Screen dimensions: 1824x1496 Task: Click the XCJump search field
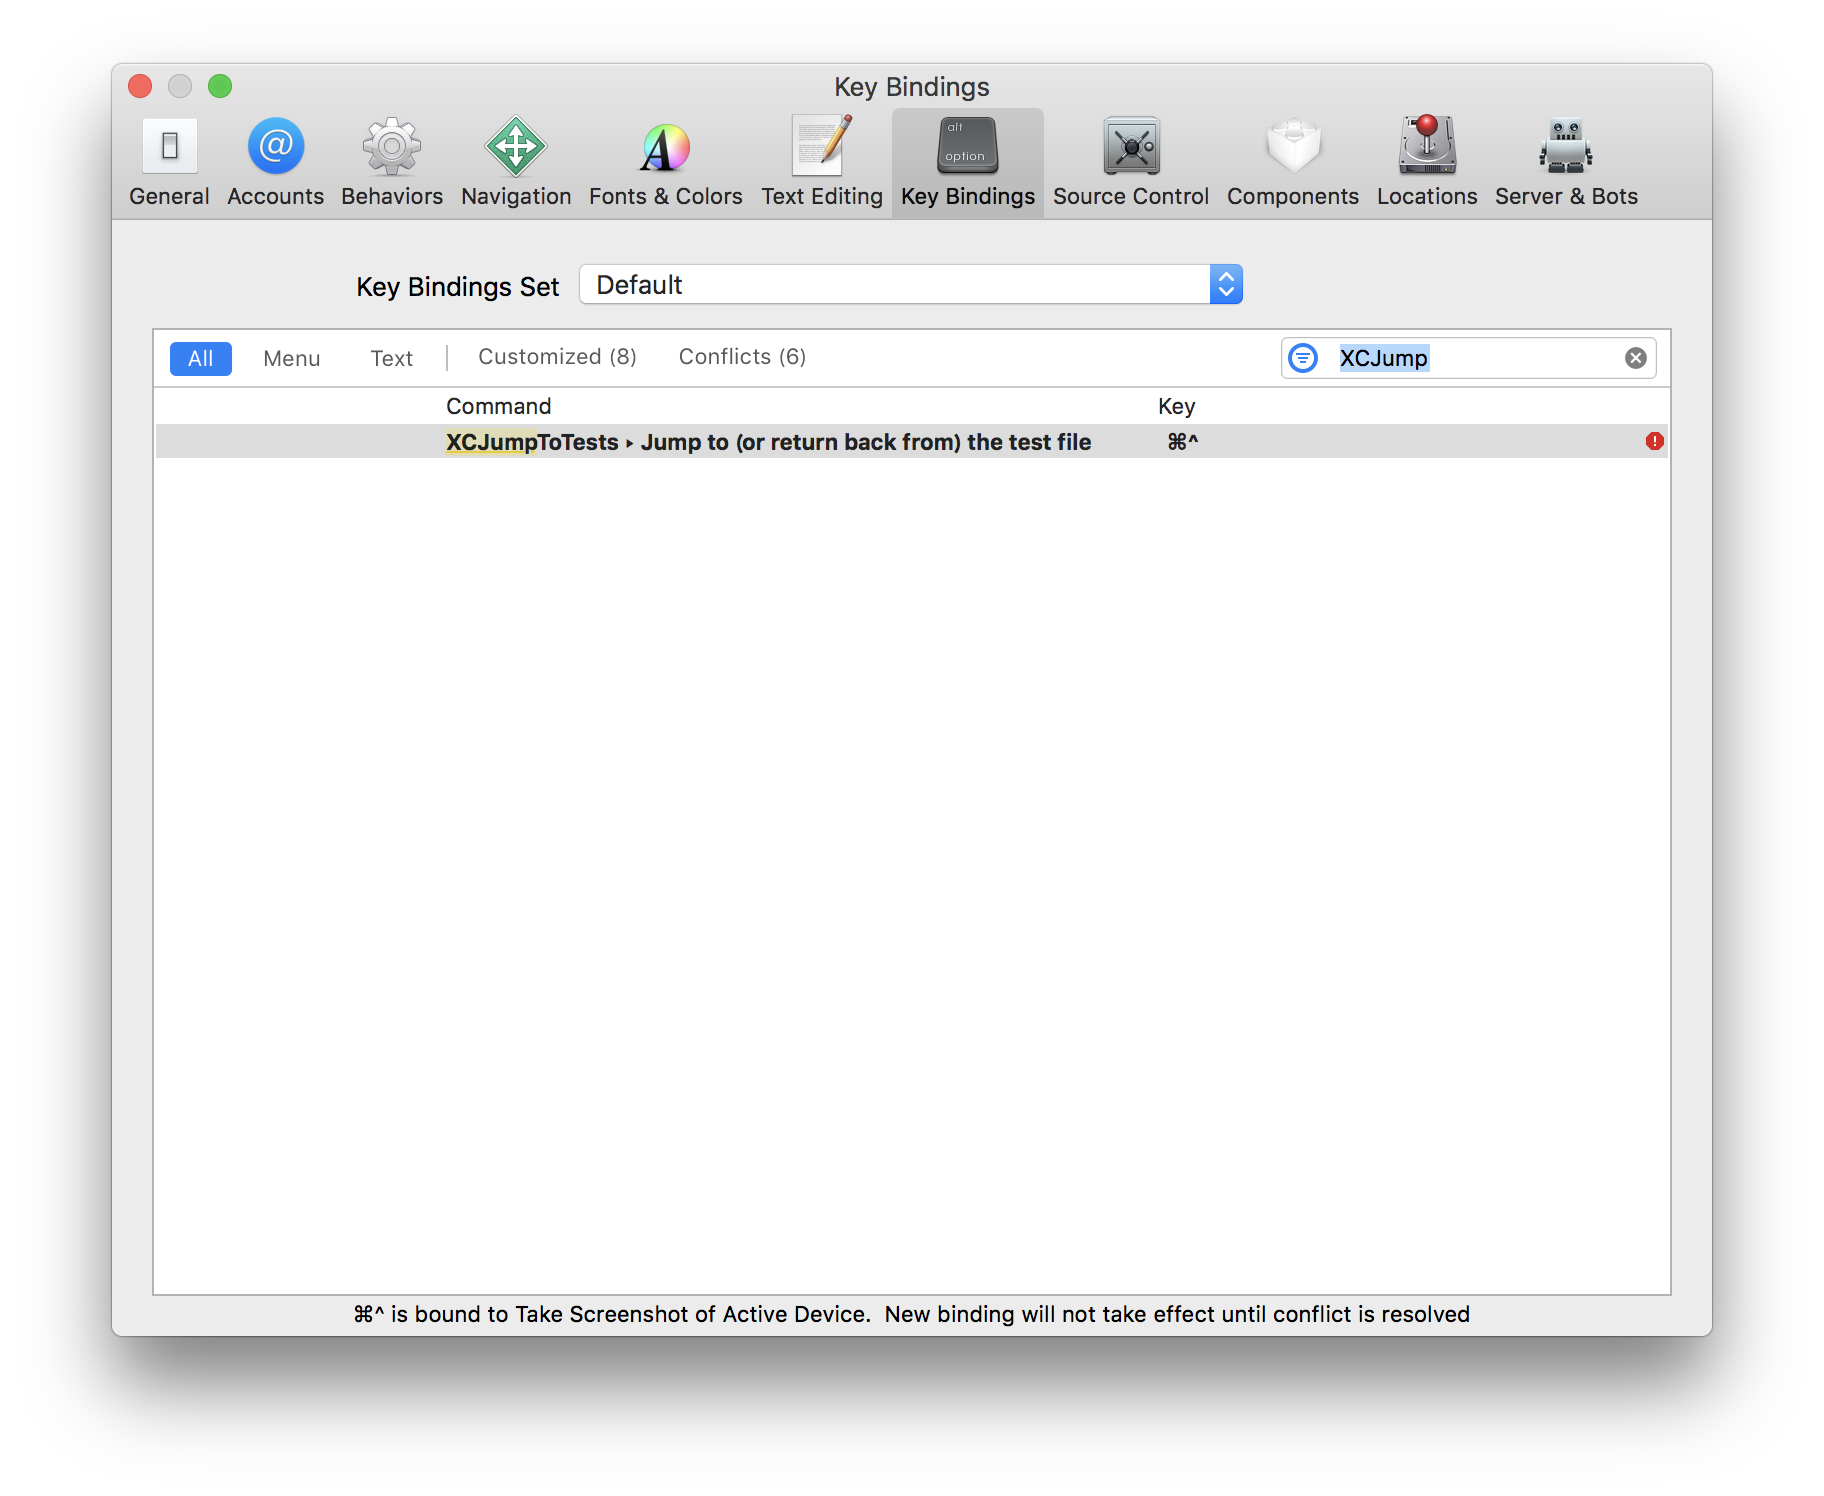[1469, 358]
